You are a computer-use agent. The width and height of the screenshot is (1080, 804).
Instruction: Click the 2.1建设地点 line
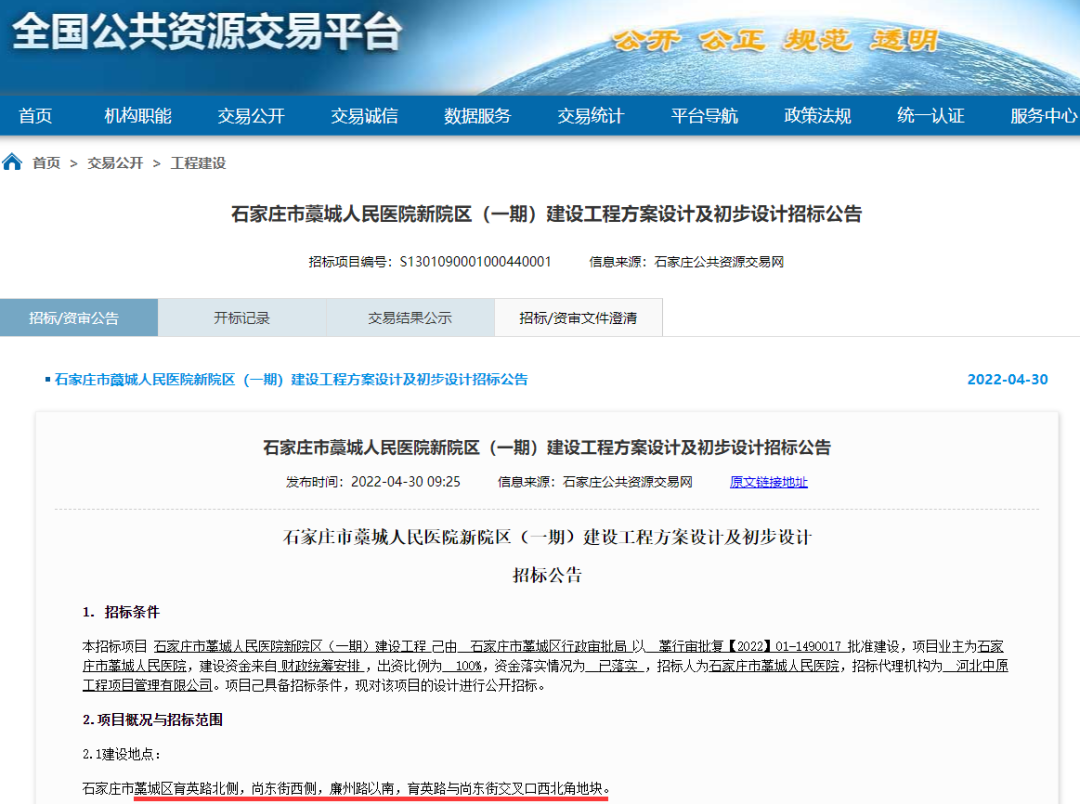pyautogui.click(x=121, y=754)
